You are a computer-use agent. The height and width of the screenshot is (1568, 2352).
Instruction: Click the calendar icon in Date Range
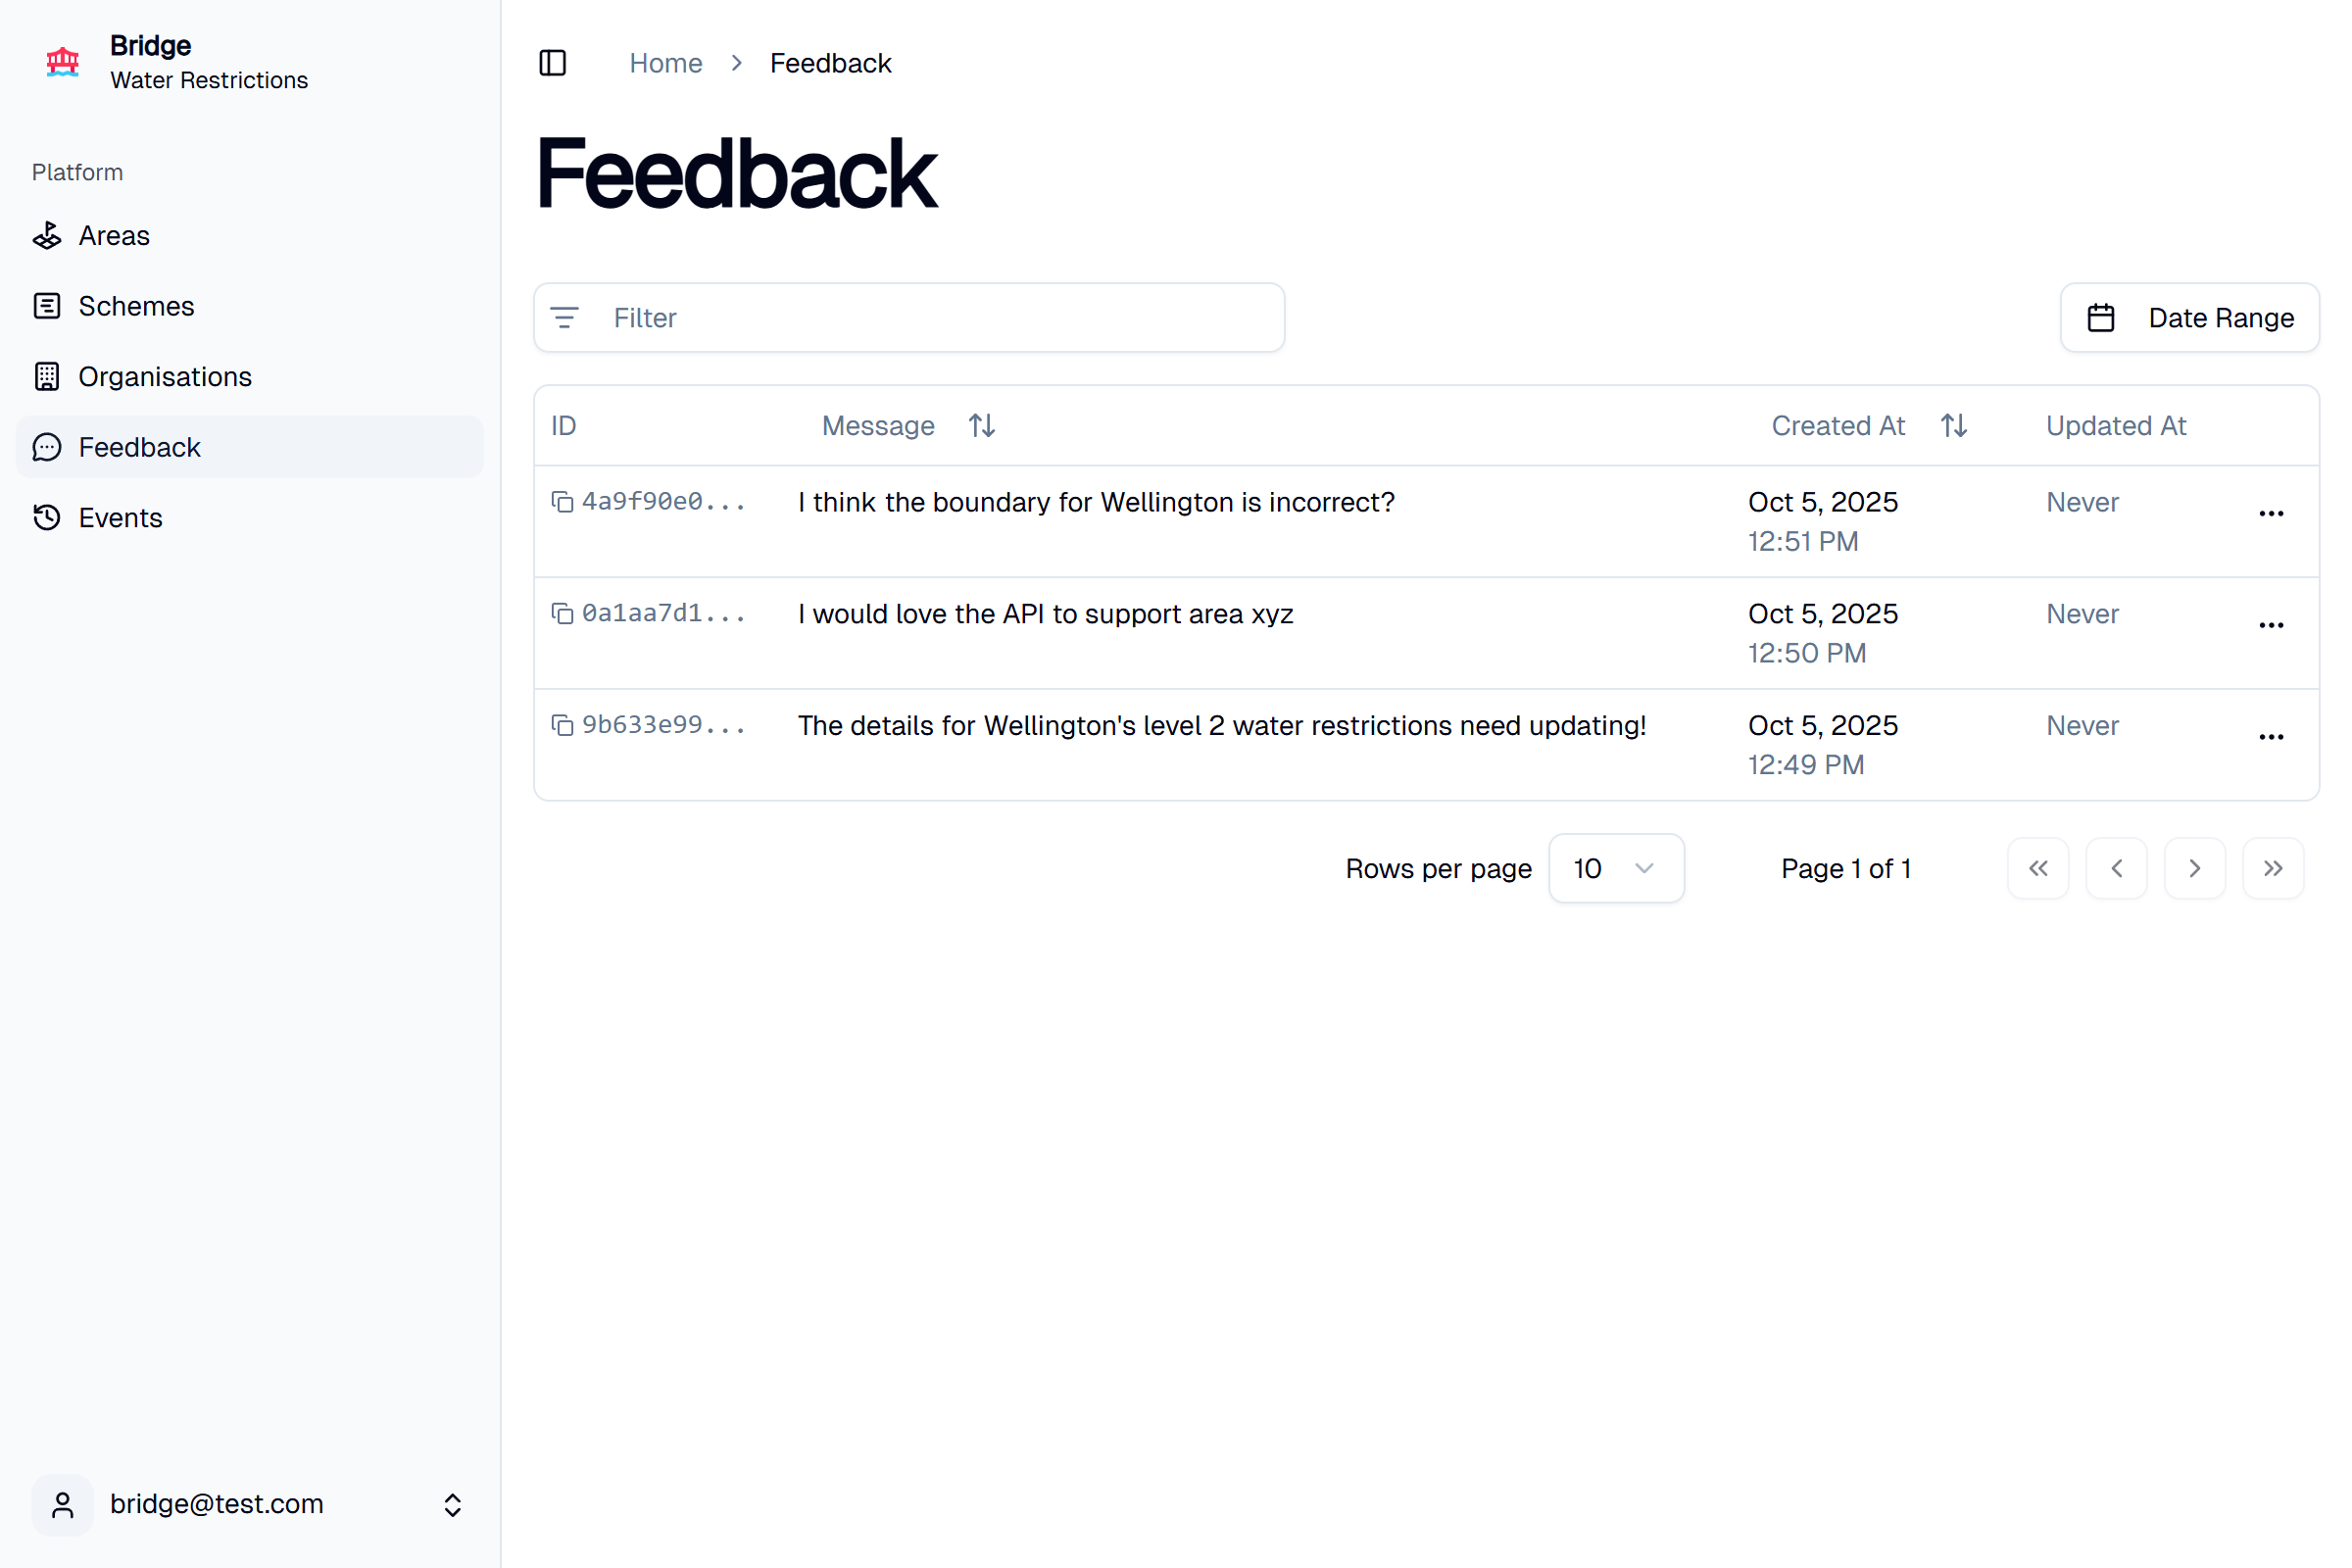(2101, 317)
